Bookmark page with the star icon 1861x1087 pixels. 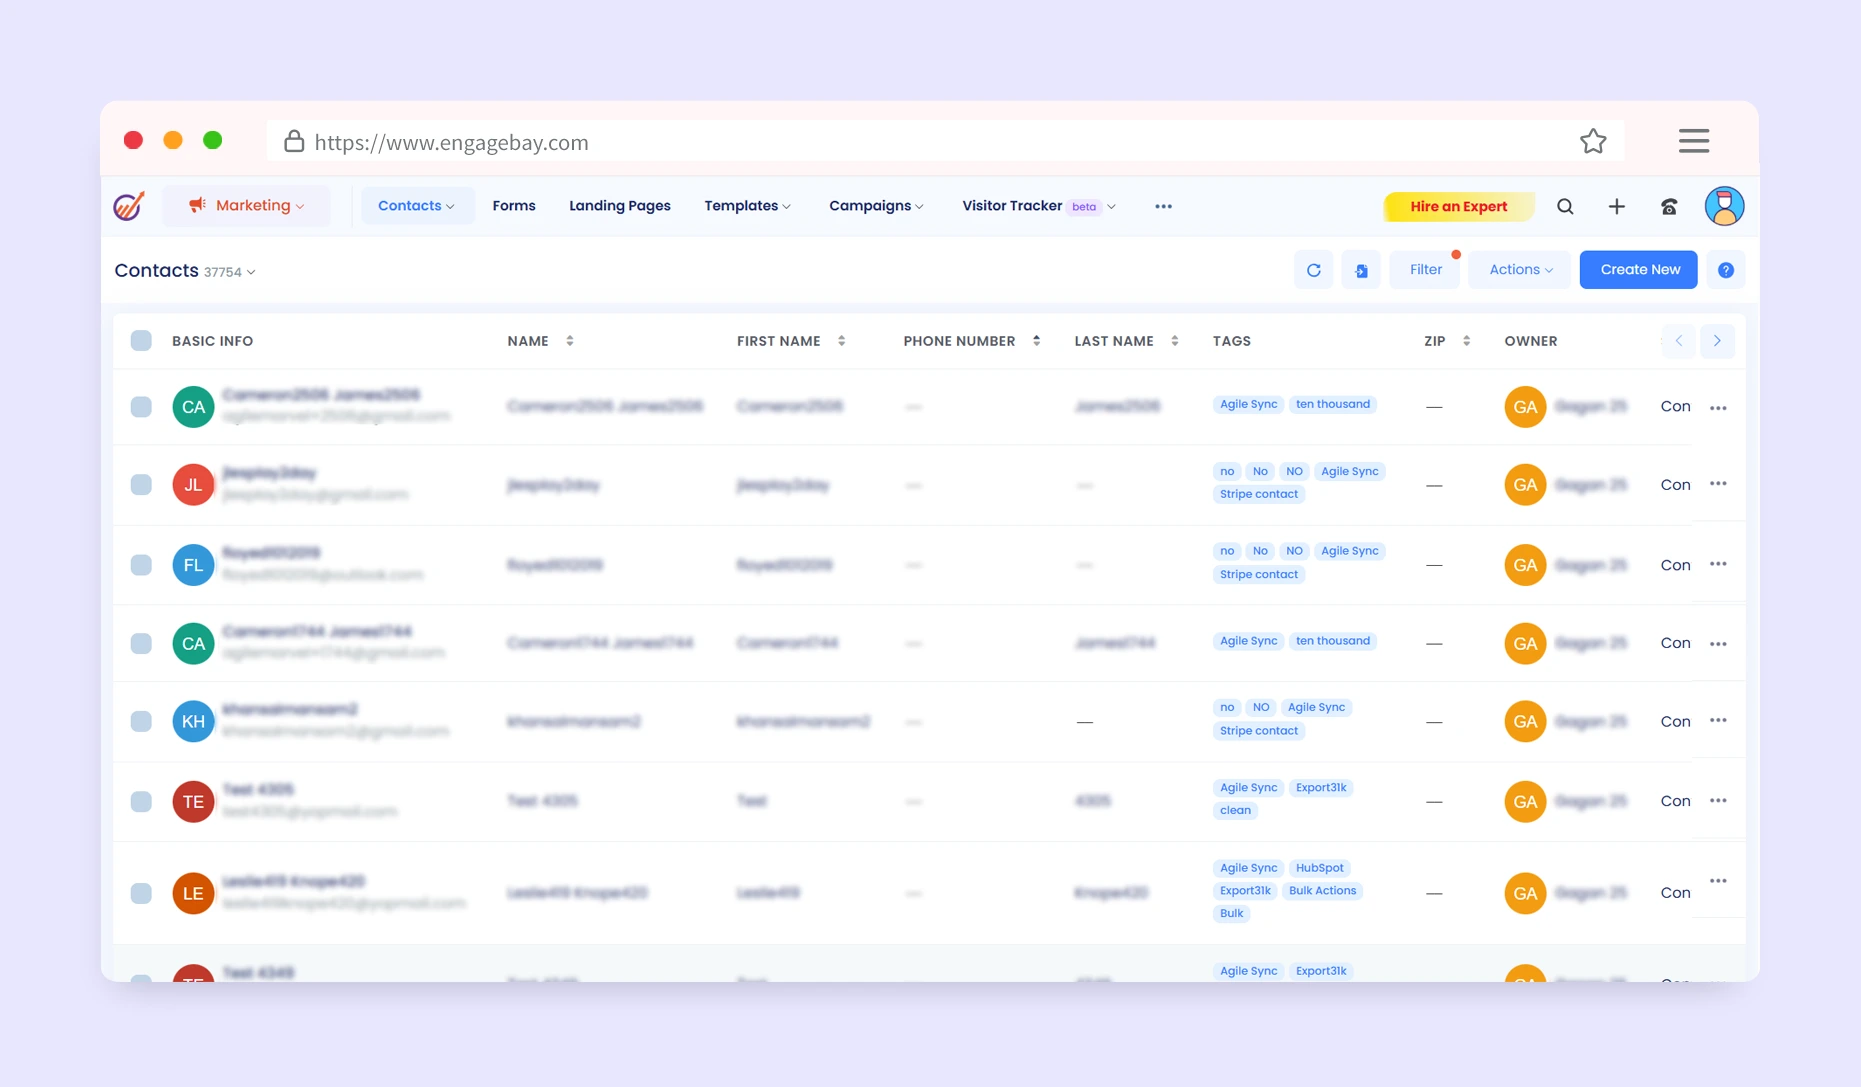pyautogui.click(x=1593, y=142)
